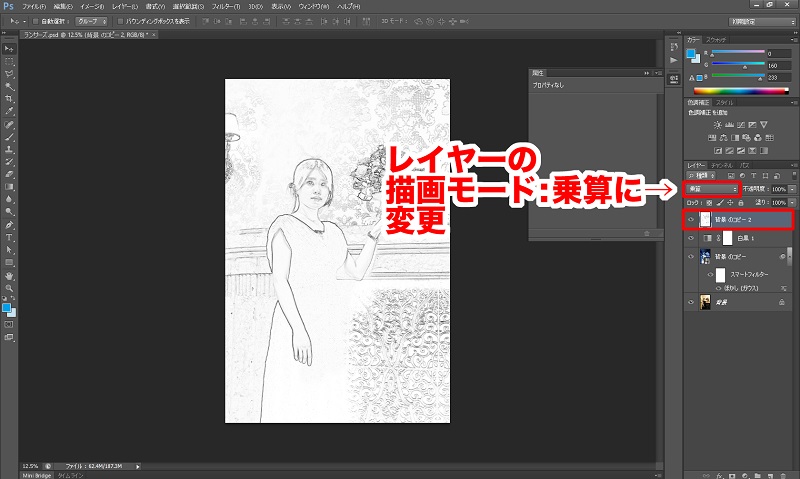Screen dimensions: 800x479
Task: Add a Levels adjustment layer
Action: (x=729, y=124)
